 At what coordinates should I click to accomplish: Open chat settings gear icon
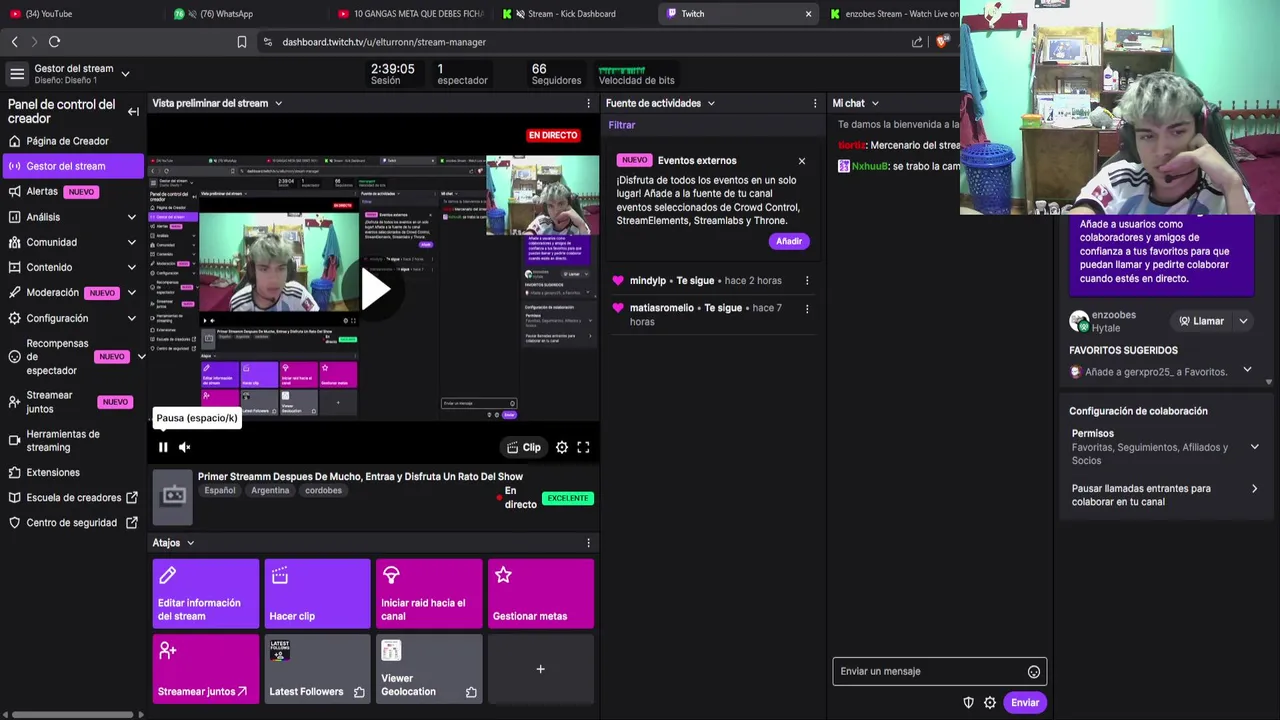[990, 703]
